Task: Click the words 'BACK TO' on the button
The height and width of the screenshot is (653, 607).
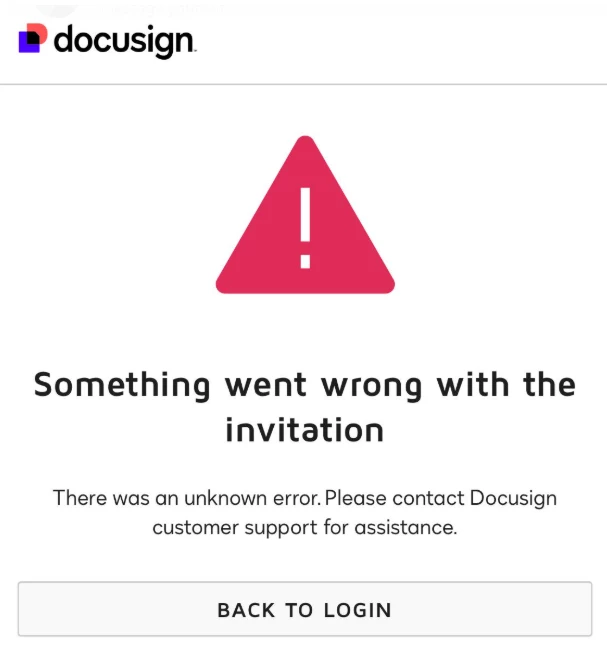Action: [x=265, y=610]
